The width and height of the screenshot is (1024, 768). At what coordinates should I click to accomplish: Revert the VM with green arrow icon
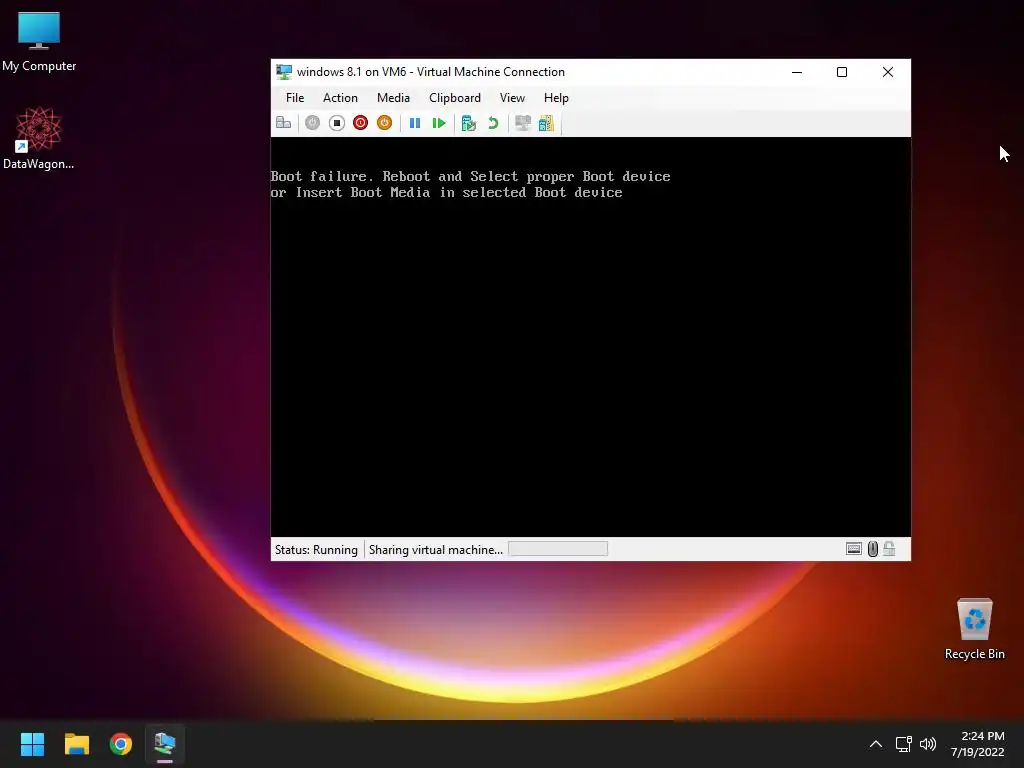tap(493, 123)
